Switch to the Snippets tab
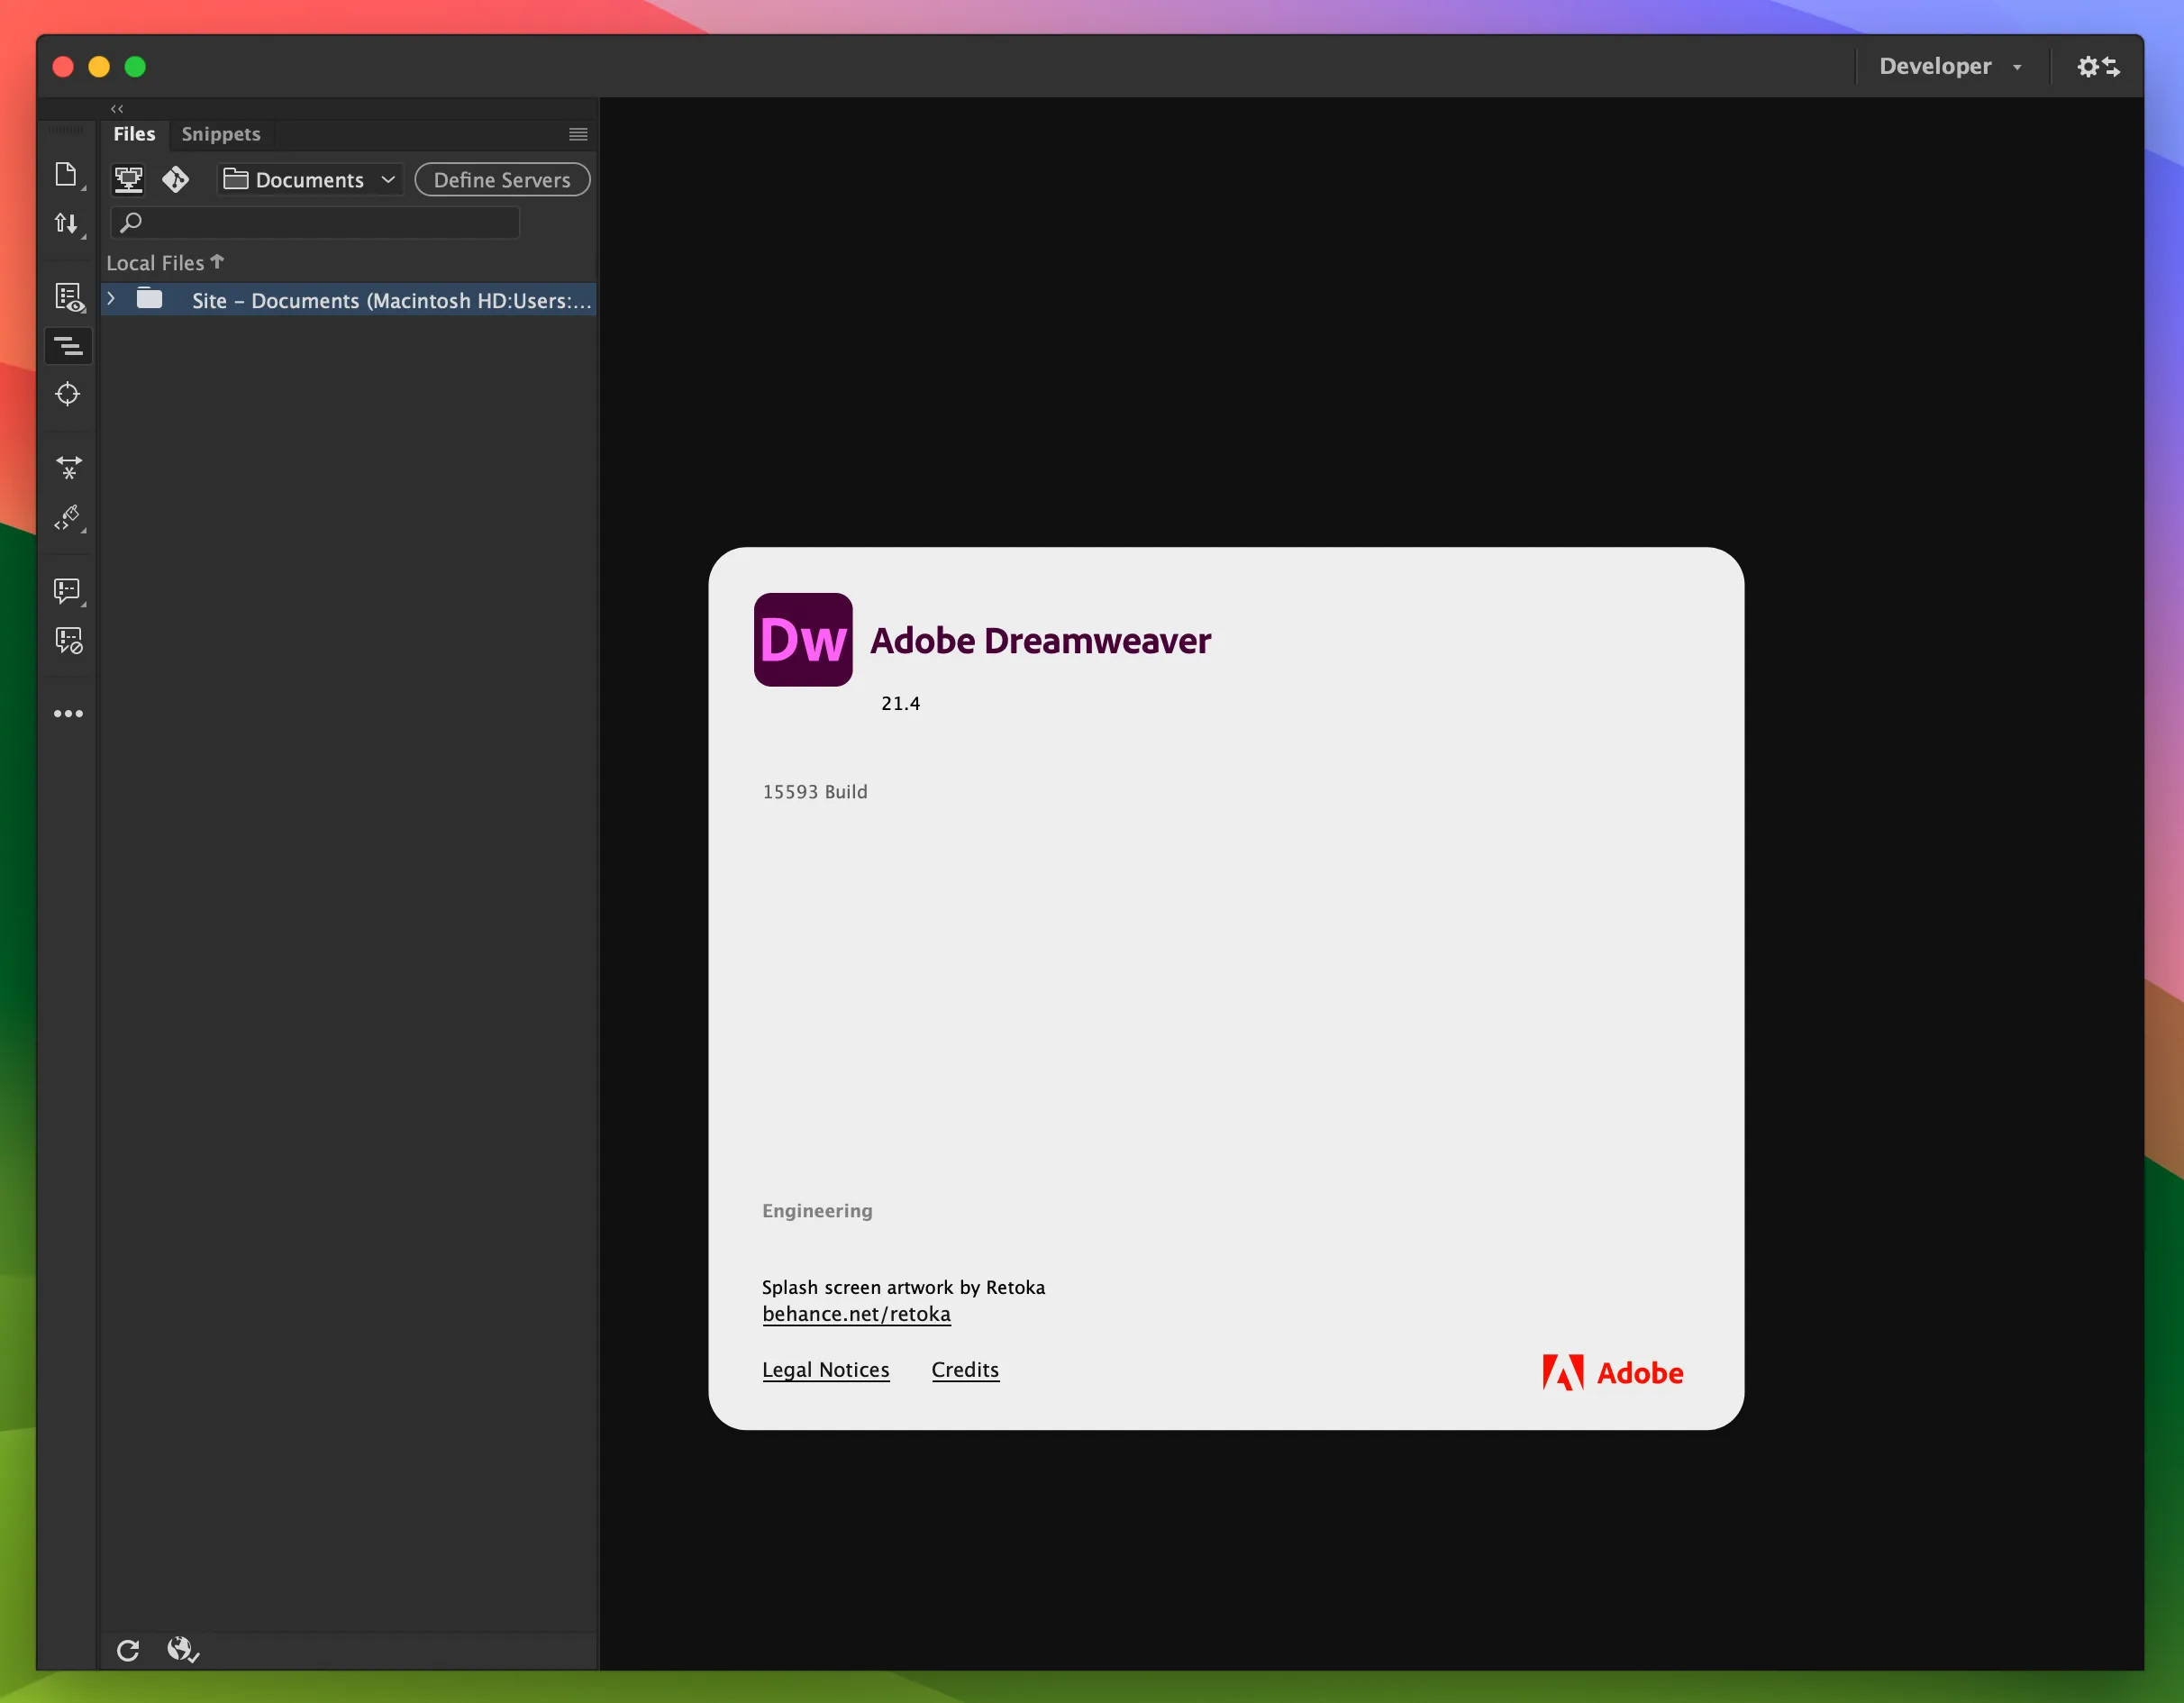Screen dimensions: 2184x1703 point(221,134)
